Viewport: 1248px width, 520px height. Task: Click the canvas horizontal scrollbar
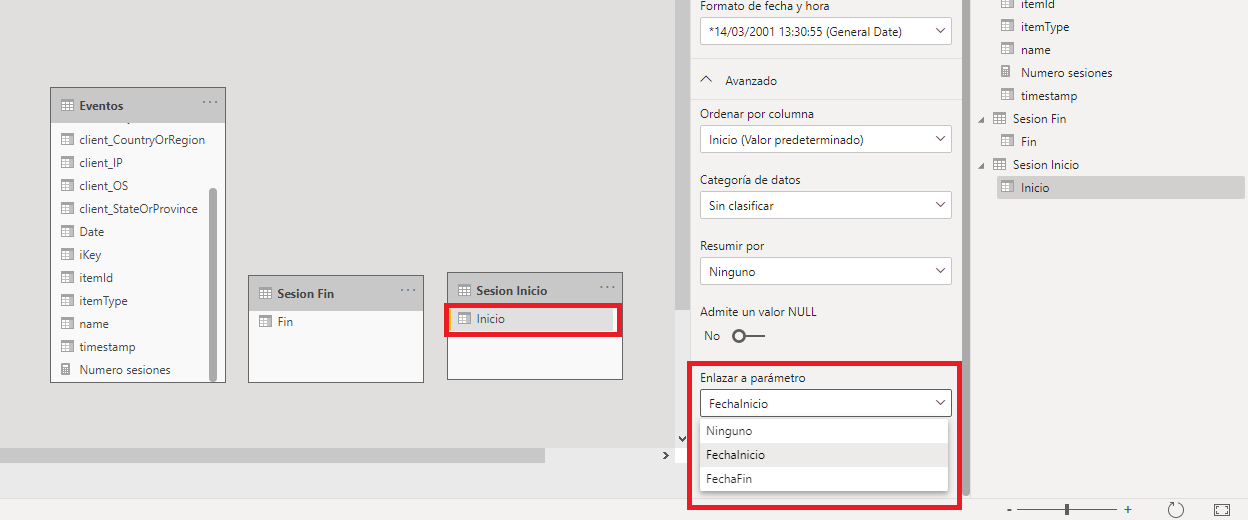[272, 455]
